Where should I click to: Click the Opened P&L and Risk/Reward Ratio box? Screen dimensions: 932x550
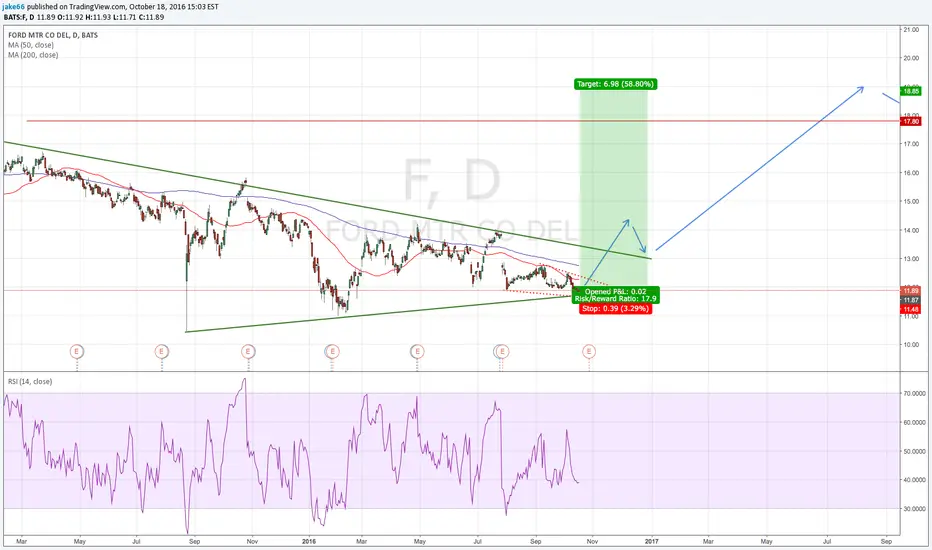[615, 295]
